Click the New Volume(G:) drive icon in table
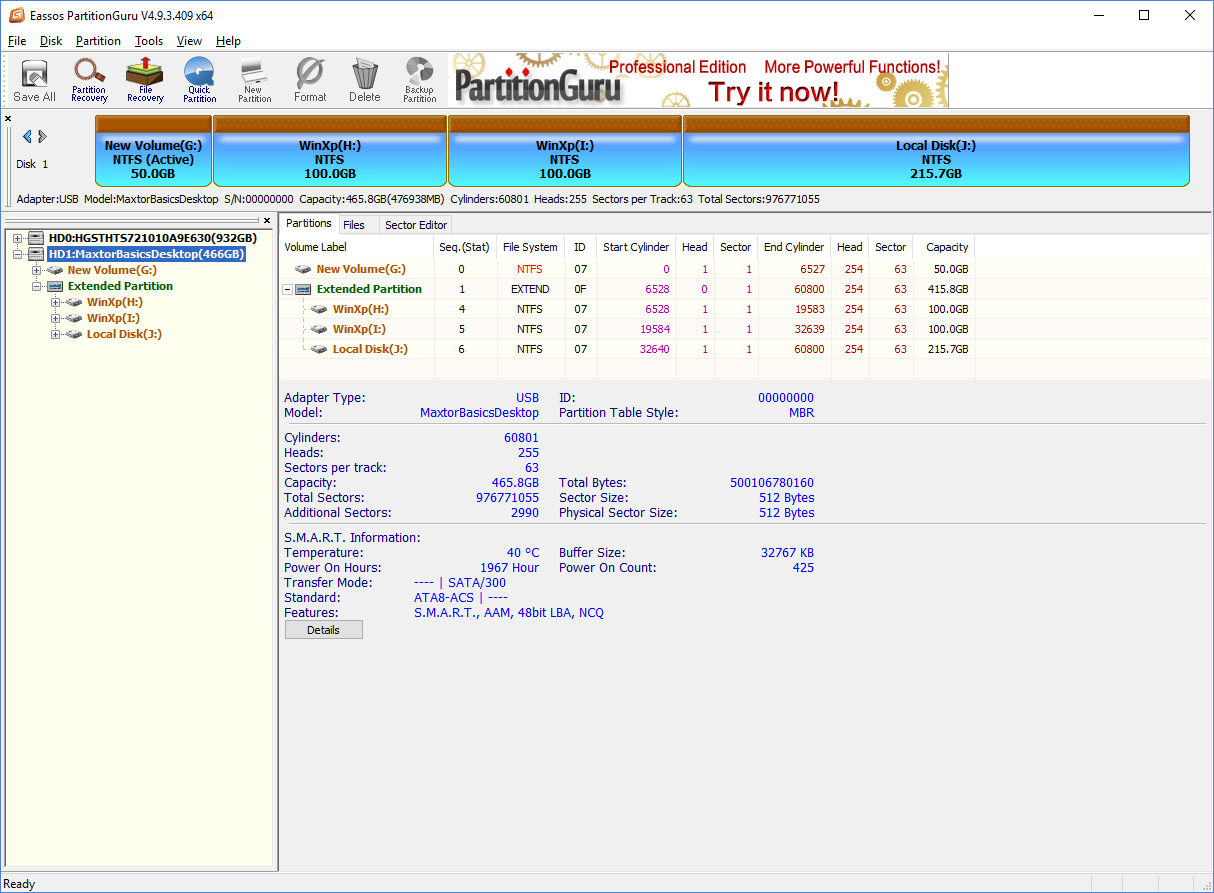1214x893 pixels. tap(303, 269)
